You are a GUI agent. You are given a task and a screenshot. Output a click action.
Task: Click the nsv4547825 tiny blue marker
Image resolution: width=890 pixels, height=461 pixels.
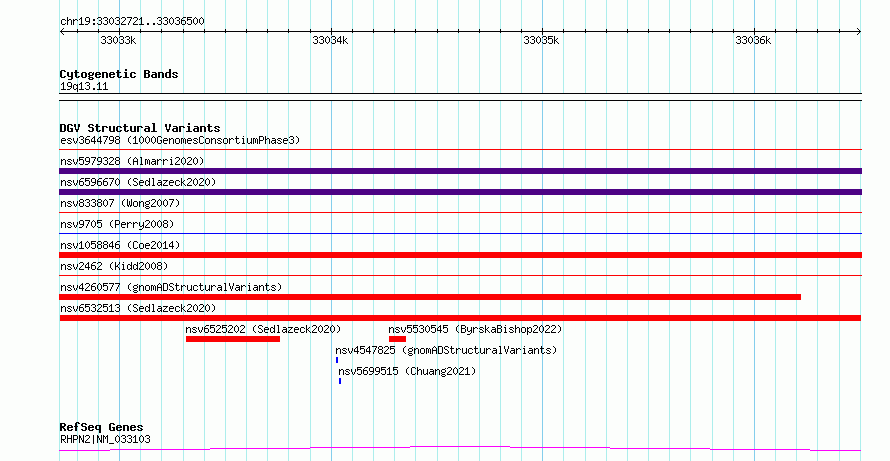click(337, 360)
